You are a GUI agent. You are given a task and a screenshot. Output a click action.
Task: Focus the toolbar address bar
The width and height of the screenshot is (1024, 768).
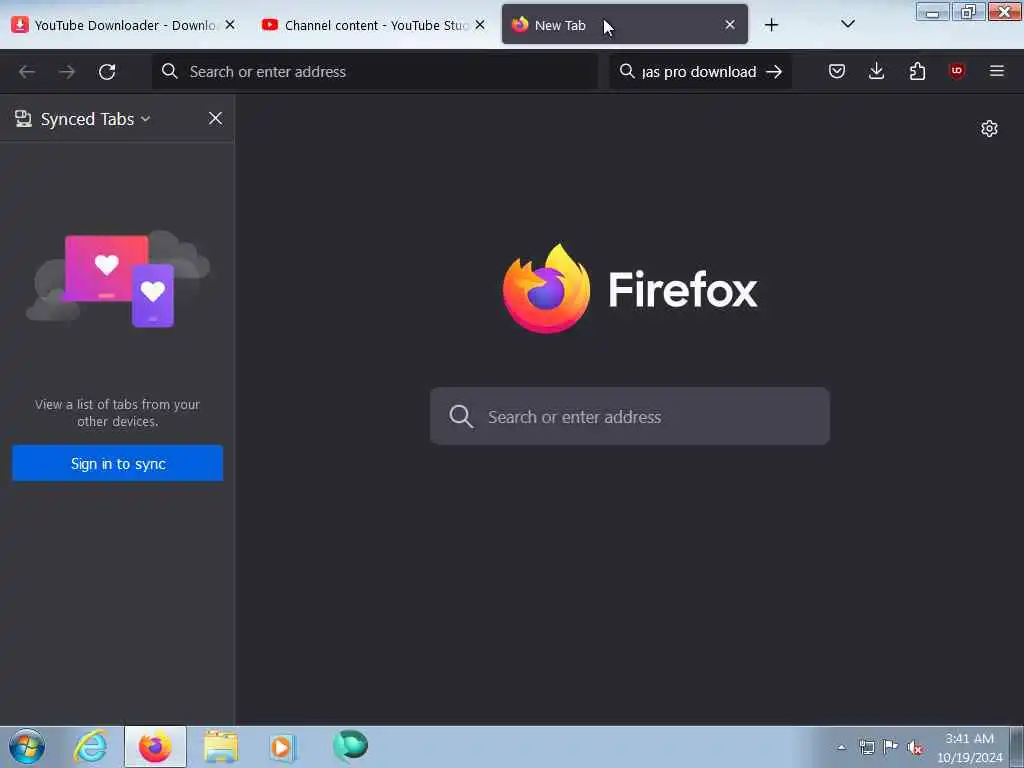(375, 71)
